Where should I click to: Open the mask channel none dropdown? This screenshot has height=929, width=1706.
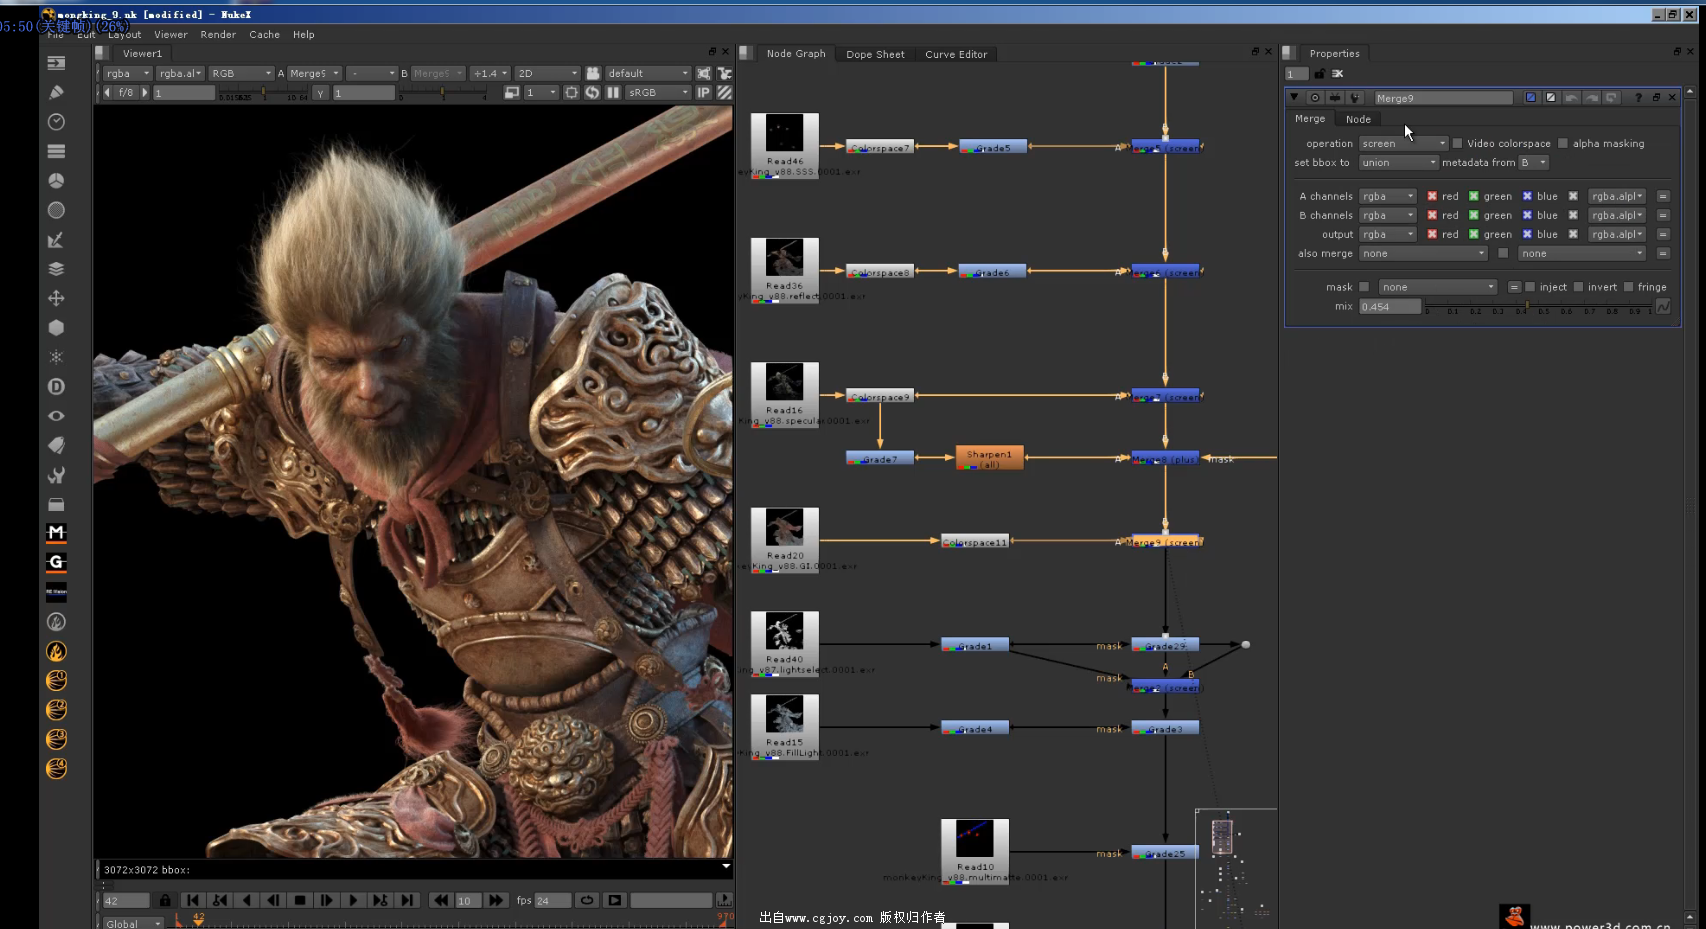1438,287
